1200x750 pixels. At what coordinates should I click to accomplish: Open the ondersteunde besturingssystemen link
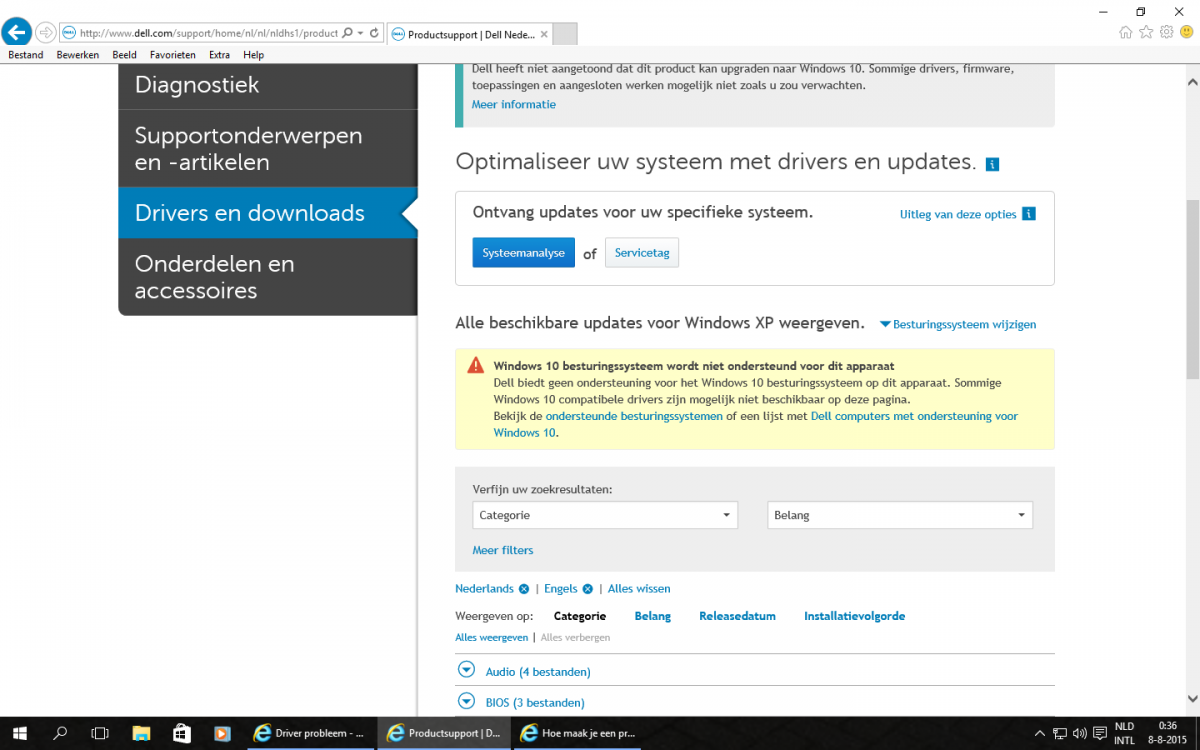click(x=634, y=416)
